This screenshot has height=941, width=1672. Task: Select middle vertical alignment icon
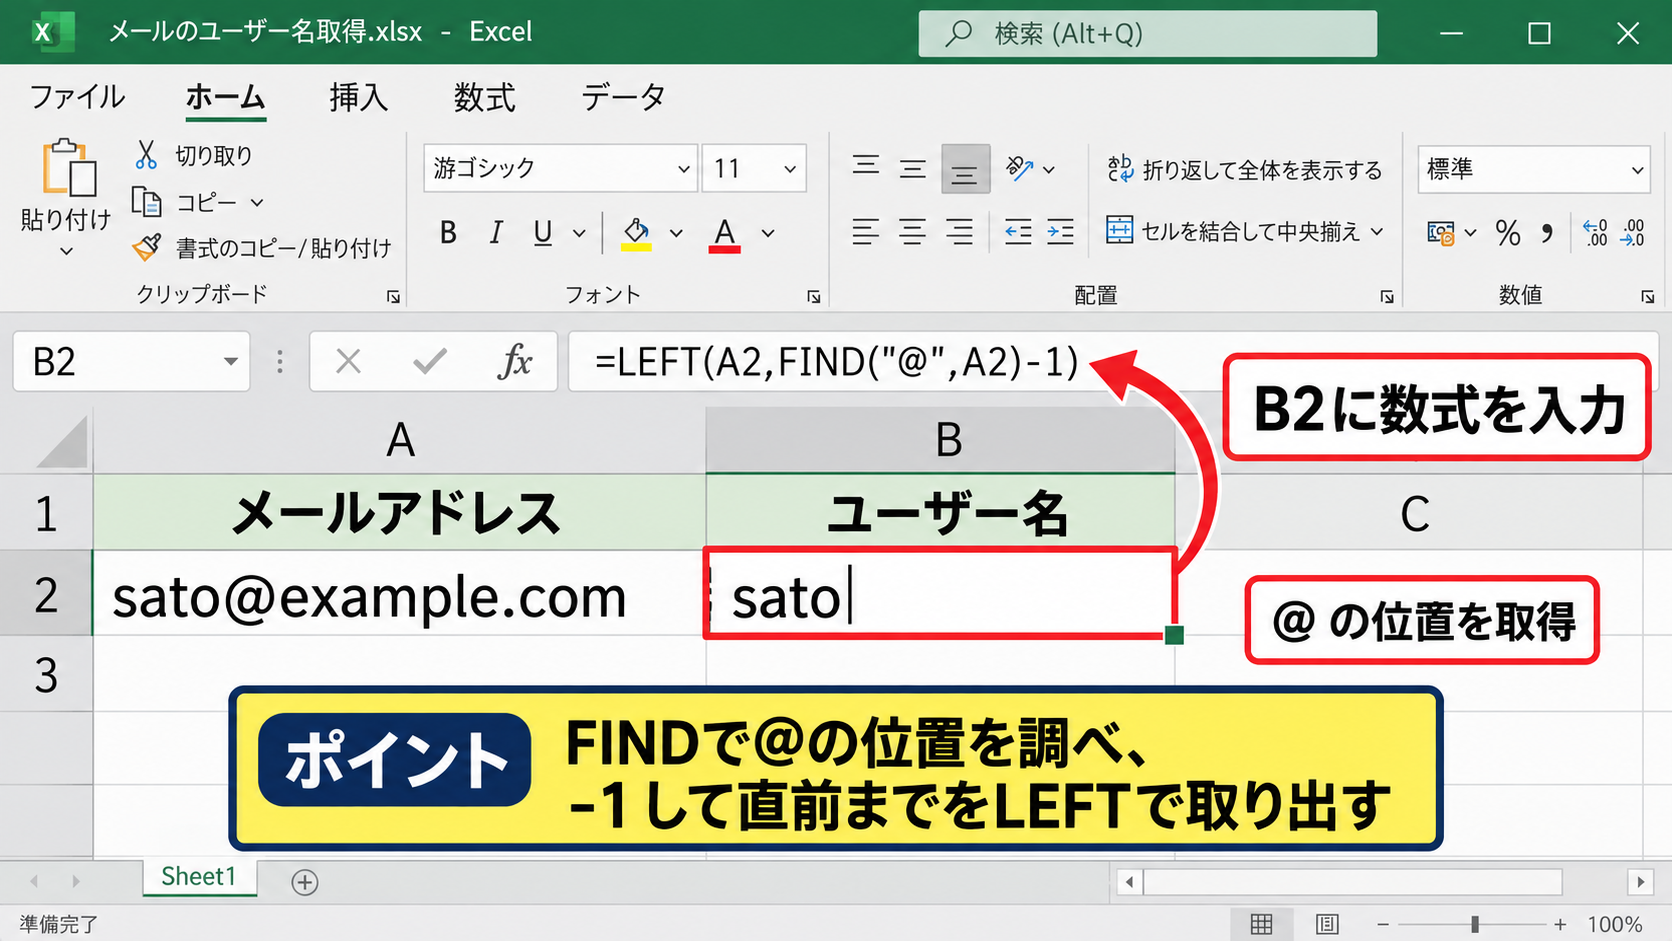913,168
